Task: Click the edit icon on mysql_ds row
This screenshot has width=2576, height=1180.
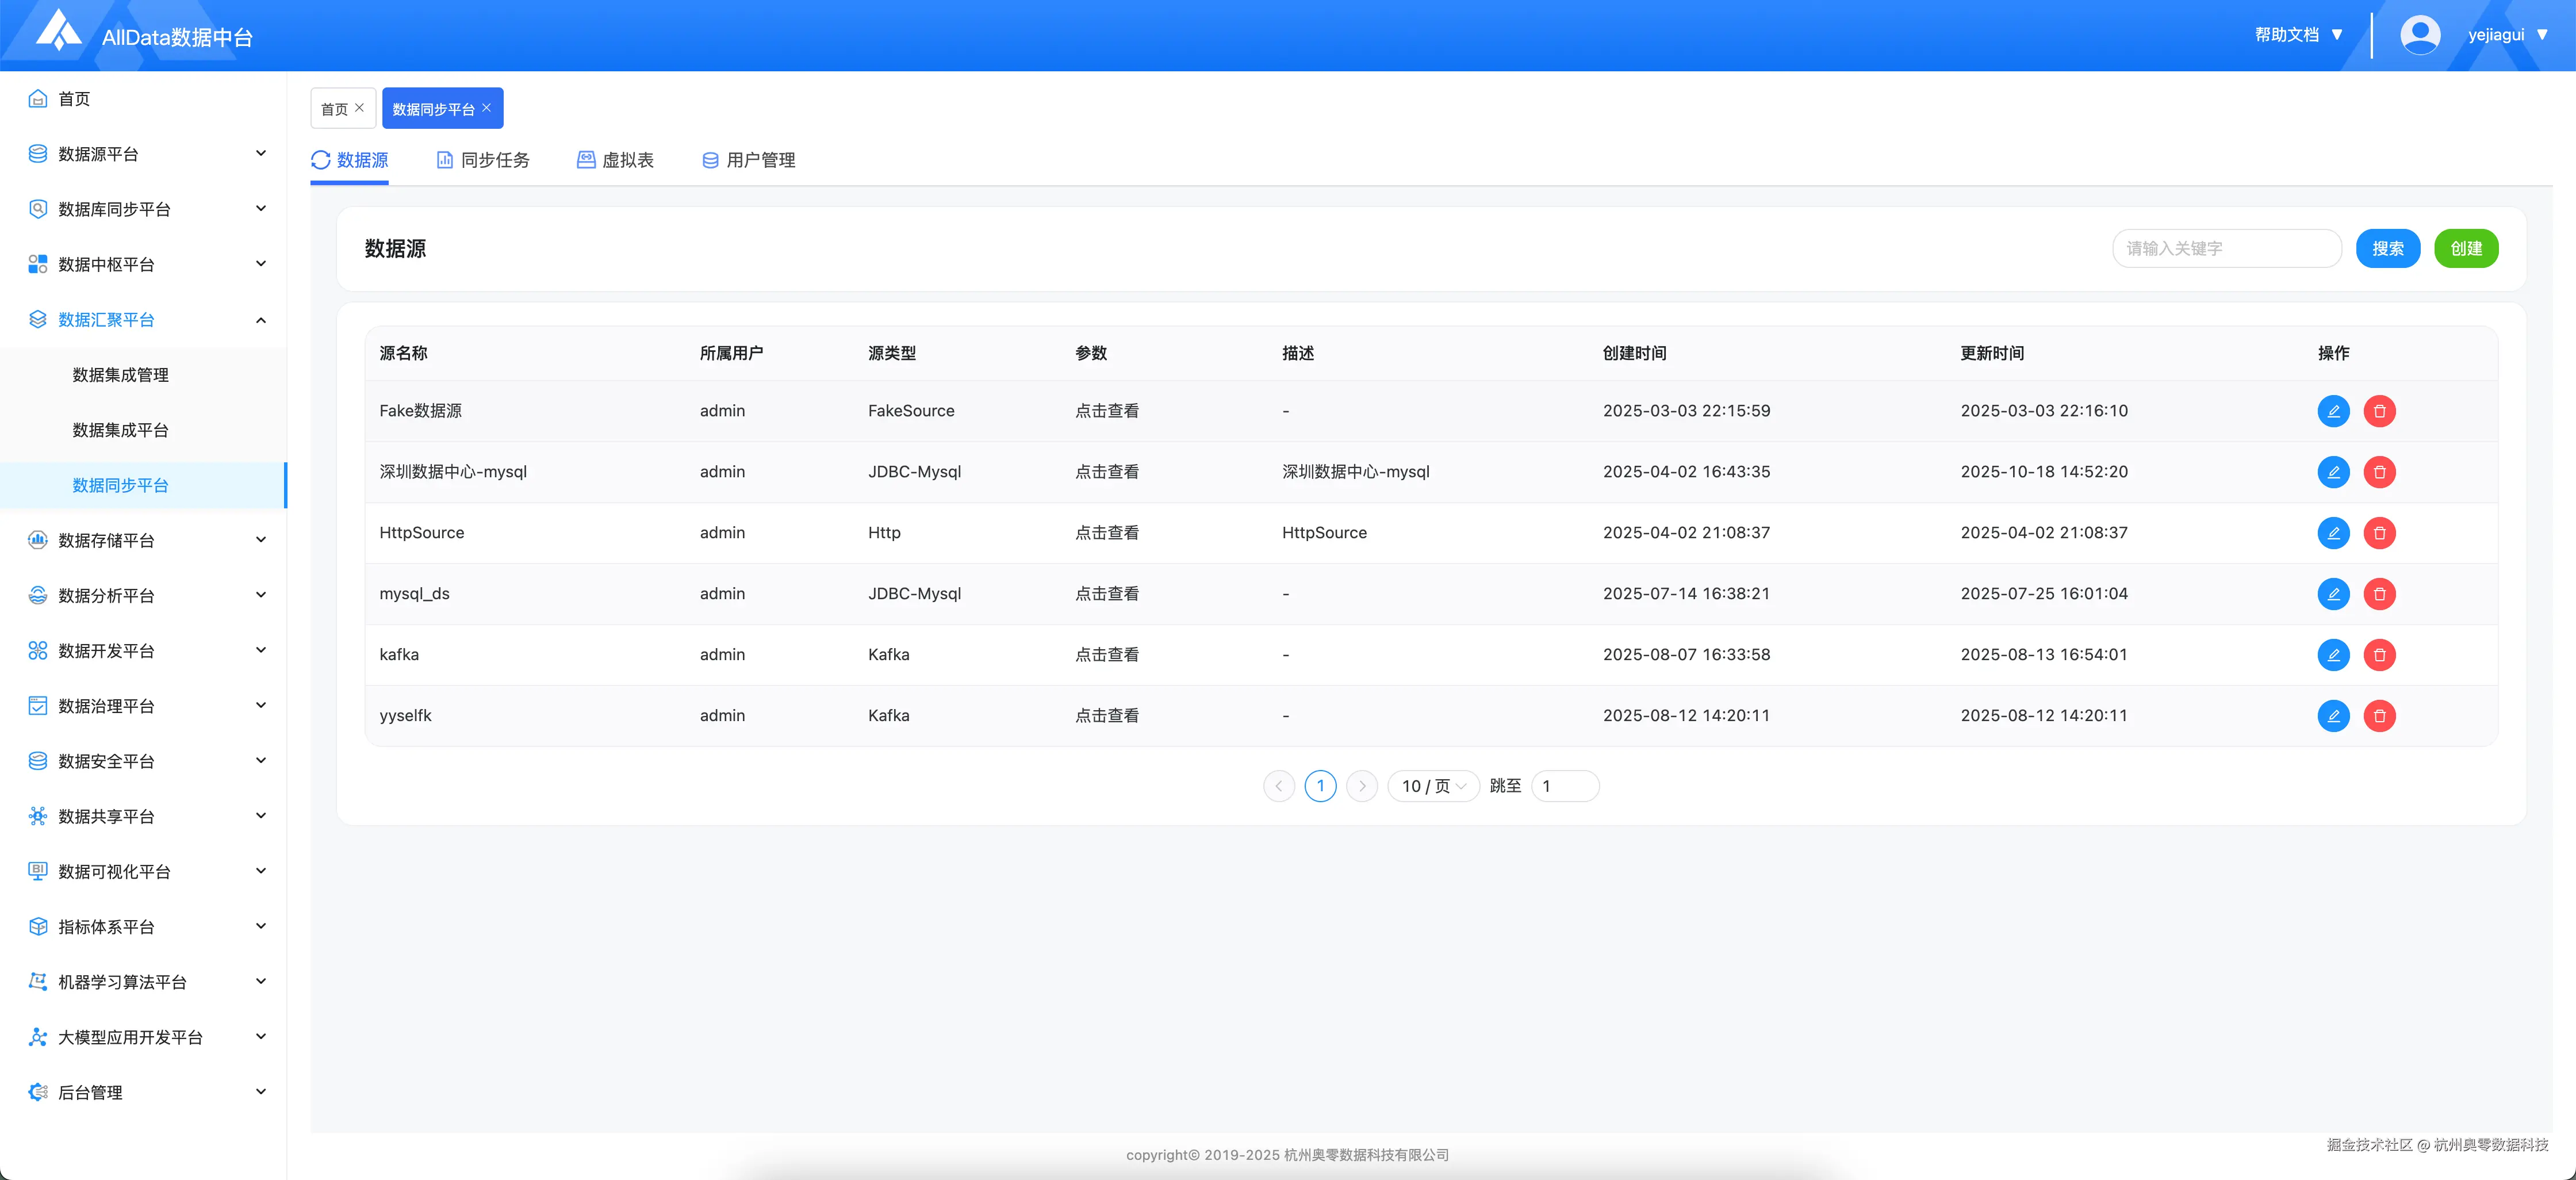Action: [x=2334, y=593]
